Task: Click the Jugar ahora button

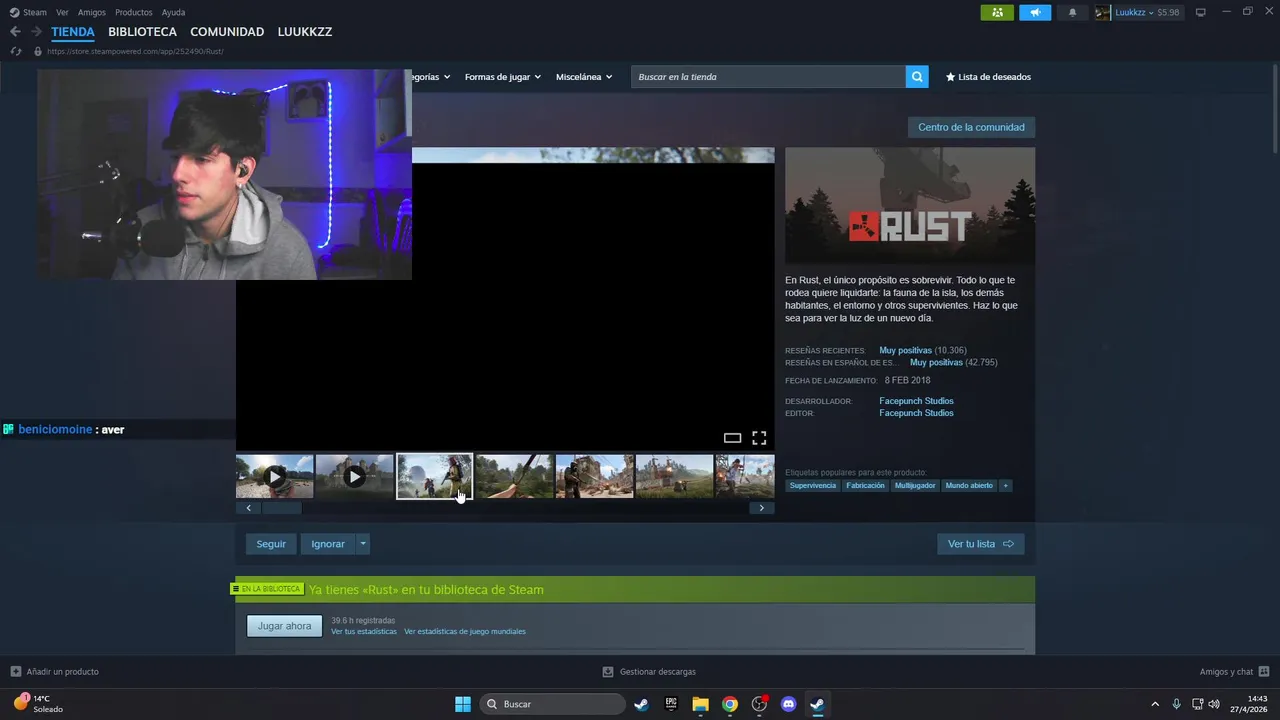Action: click(284, 626)
